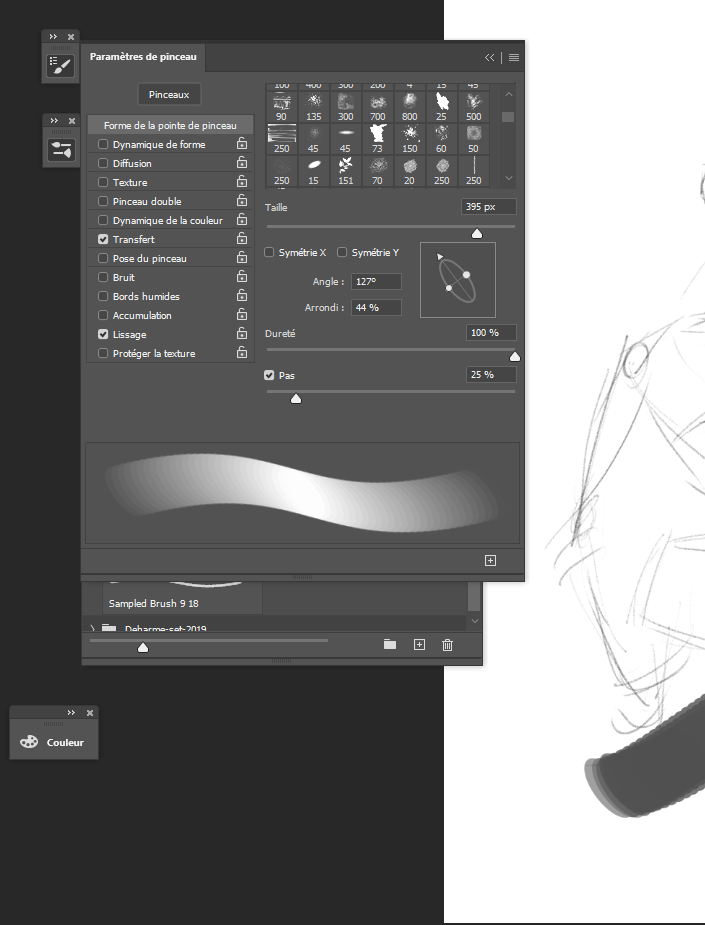Enable the Diffusion checkbox

pyautogui.click(x=103, y=163)
